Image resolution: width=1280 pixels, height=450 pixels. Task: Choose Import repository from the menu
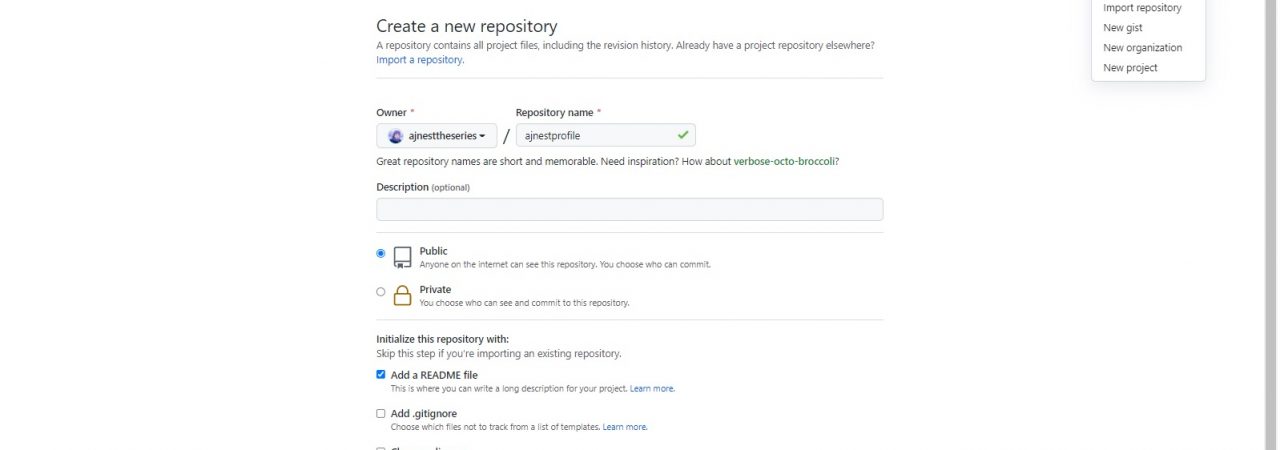coord(1142,8)
